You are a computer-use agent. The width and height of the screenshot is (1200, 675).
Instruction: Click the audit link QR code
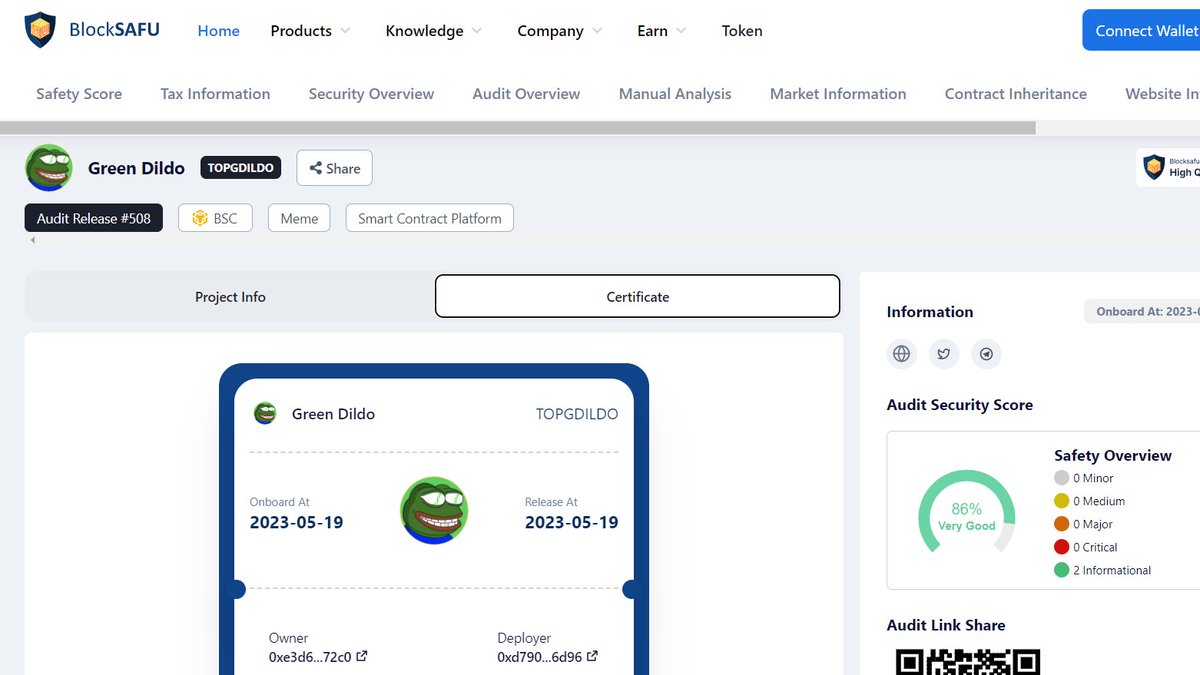(x=967, y=661)
